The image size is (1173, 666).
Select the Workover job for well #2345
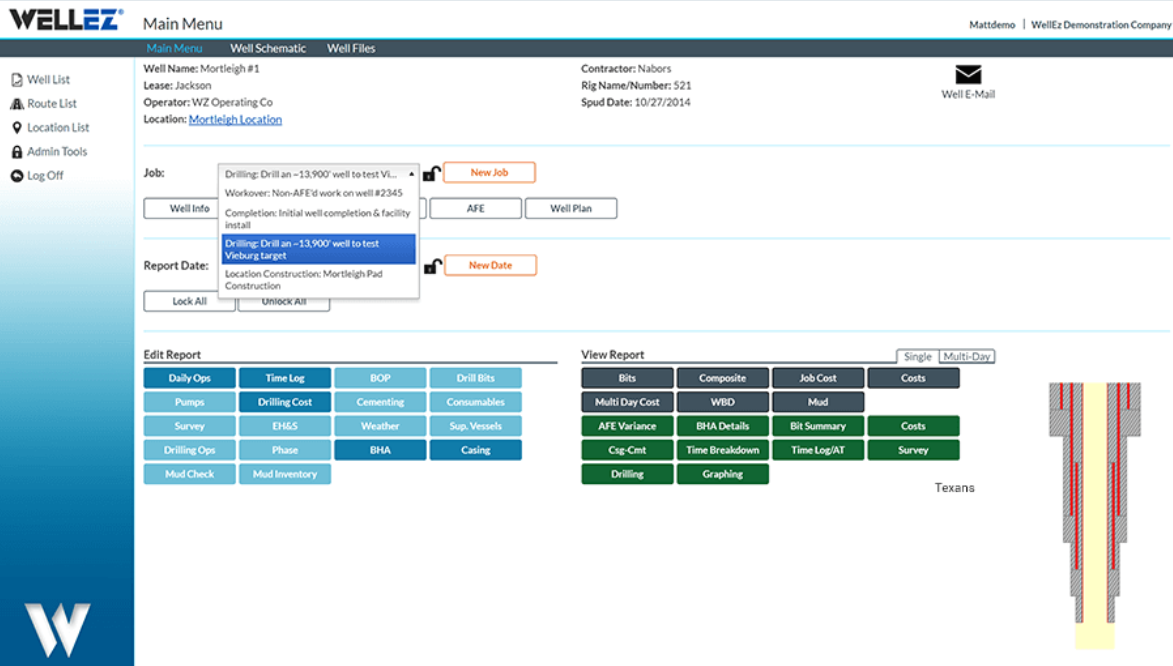[x=314, y=192]
